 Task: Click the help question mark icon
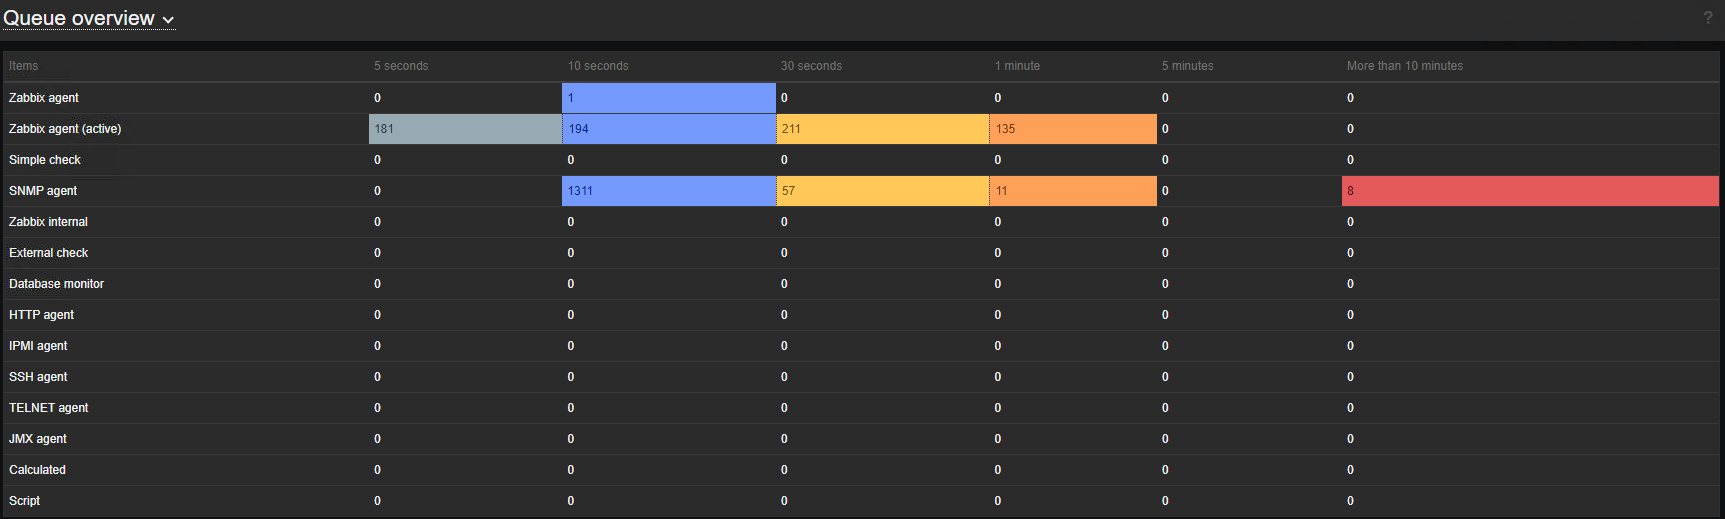click(1708, 18)
